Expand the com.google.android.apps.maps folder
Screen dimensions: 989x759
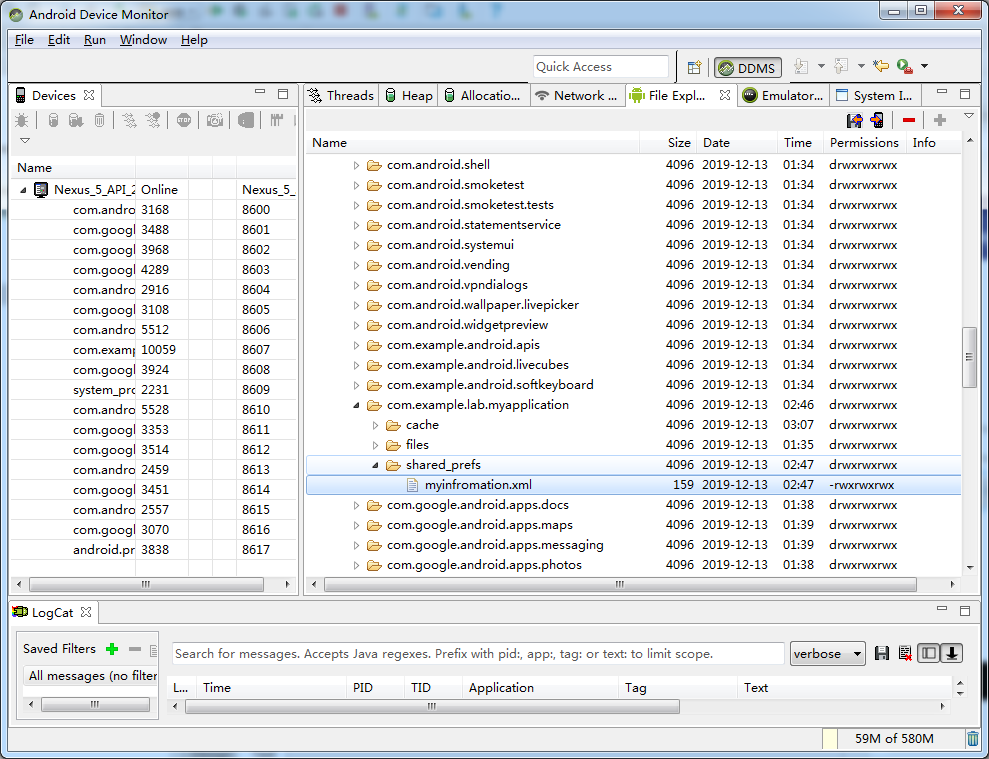(x=356, y=525)
